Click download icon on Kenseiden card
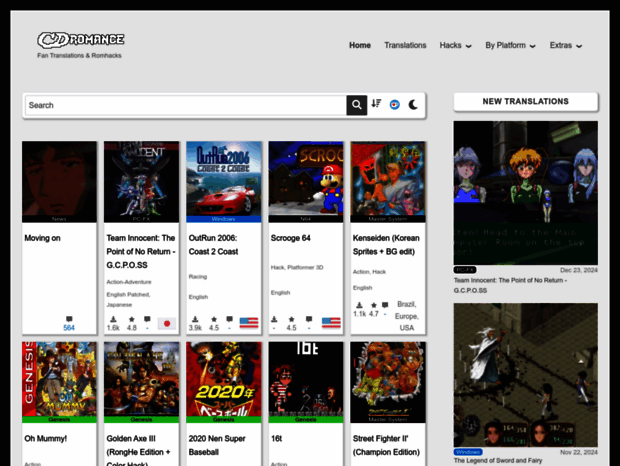Screen dimensions: 620x466 (359, 305)
